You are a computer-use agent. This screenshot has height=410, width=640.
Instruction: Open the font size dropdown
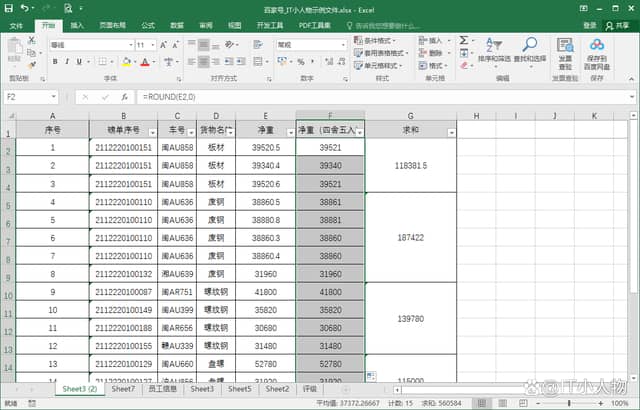click(153, 45)
